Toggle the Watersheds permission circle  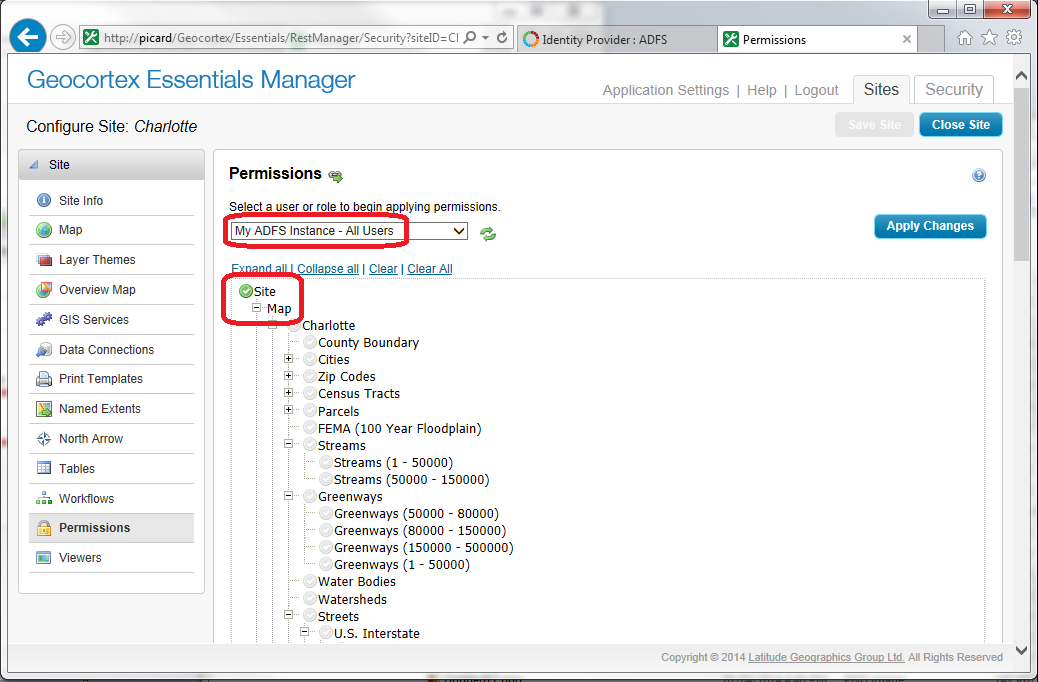point(310,599)
